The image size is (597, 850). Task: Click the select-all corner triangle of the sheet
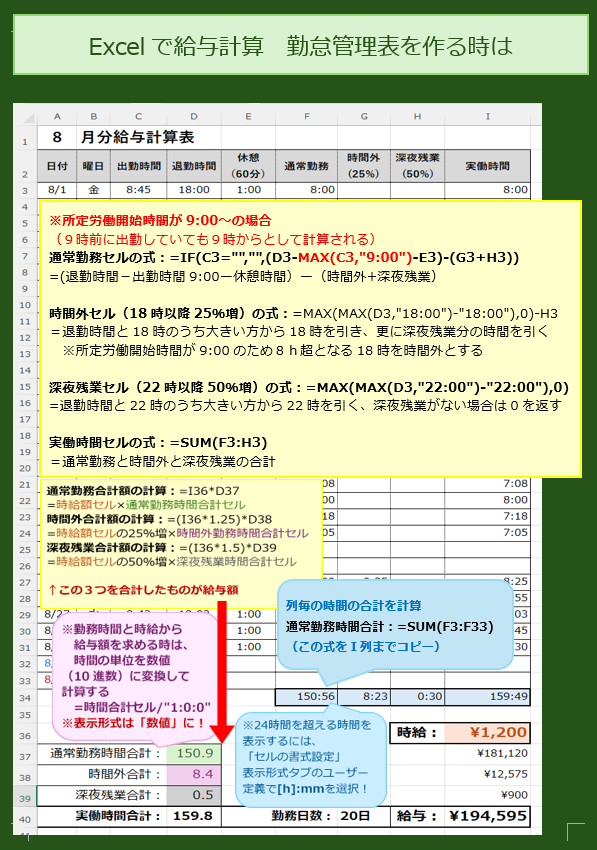(28, 118)
